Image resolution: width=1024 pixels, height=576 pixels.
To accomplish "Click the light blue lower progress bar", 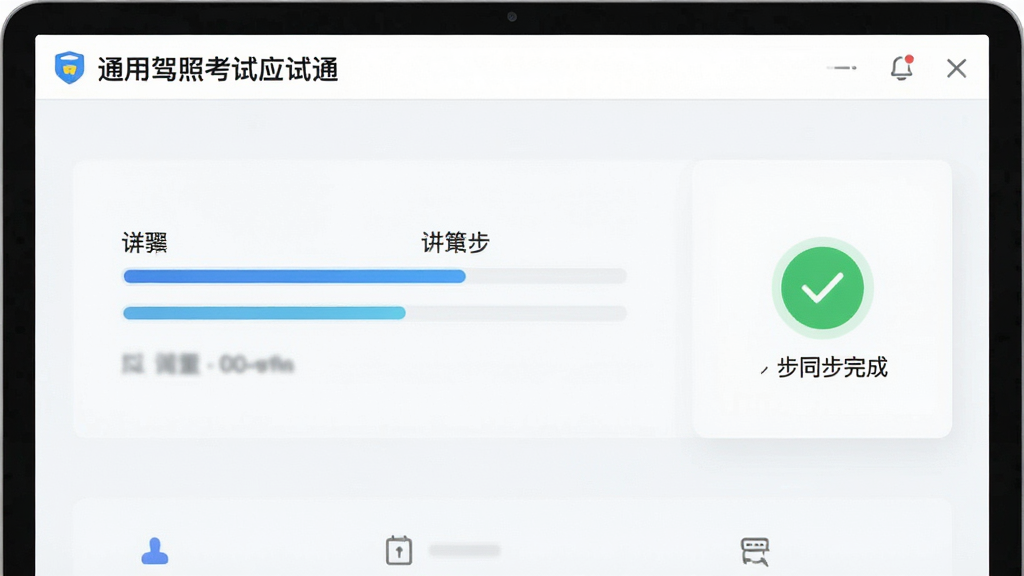I will pyautogui.click(x=374, y=313).
